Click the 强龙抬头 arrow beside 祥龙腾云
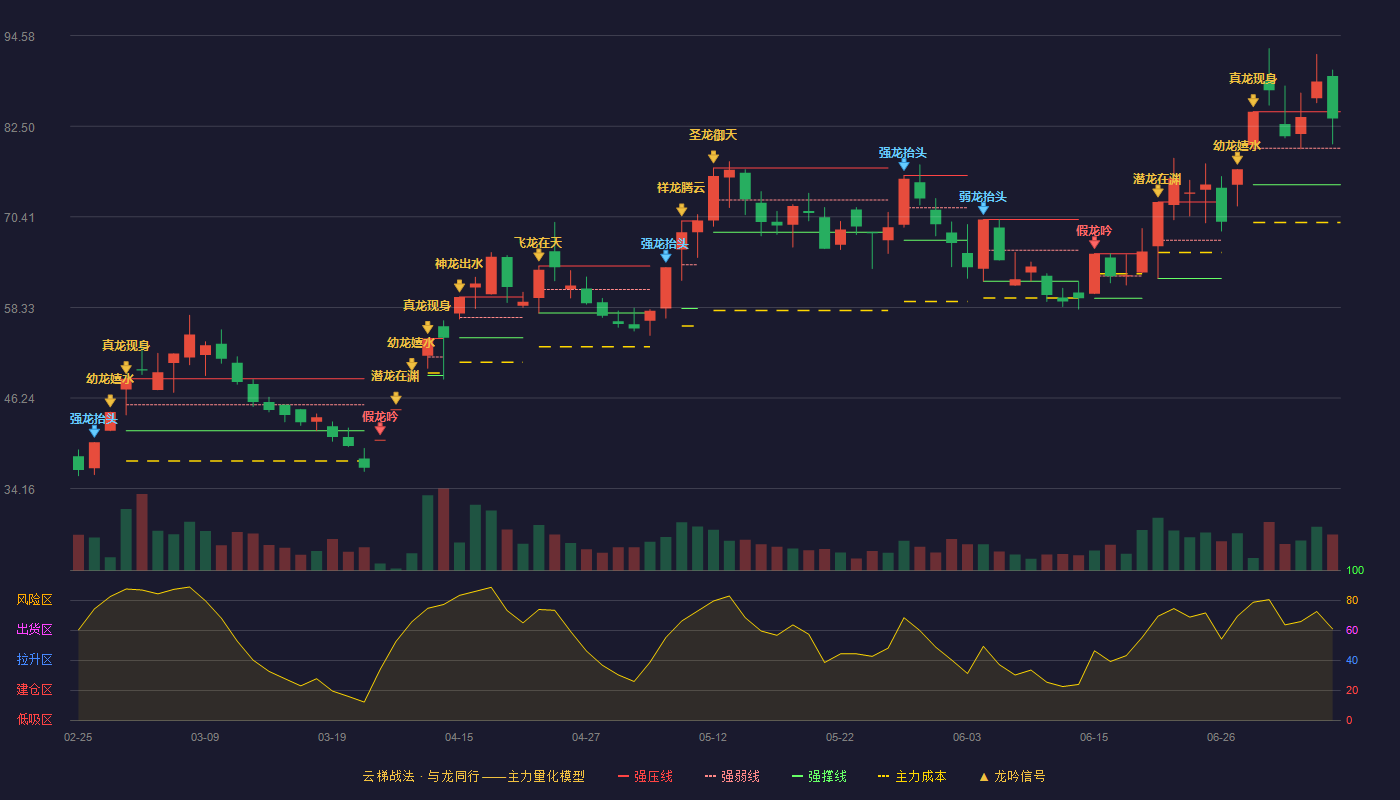The width and height of the screenshot is (1400, 800). pos(665,256)
